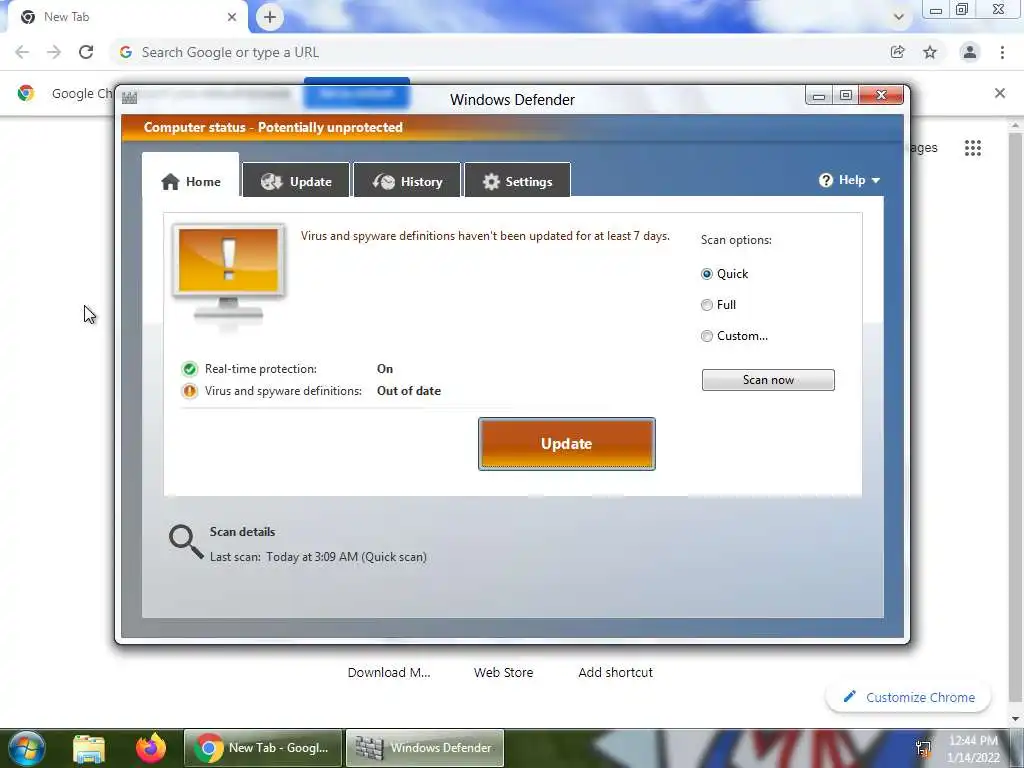Go forward in Chrome
This screenshot has height=768, width=1024.
[x=54, y=52]
